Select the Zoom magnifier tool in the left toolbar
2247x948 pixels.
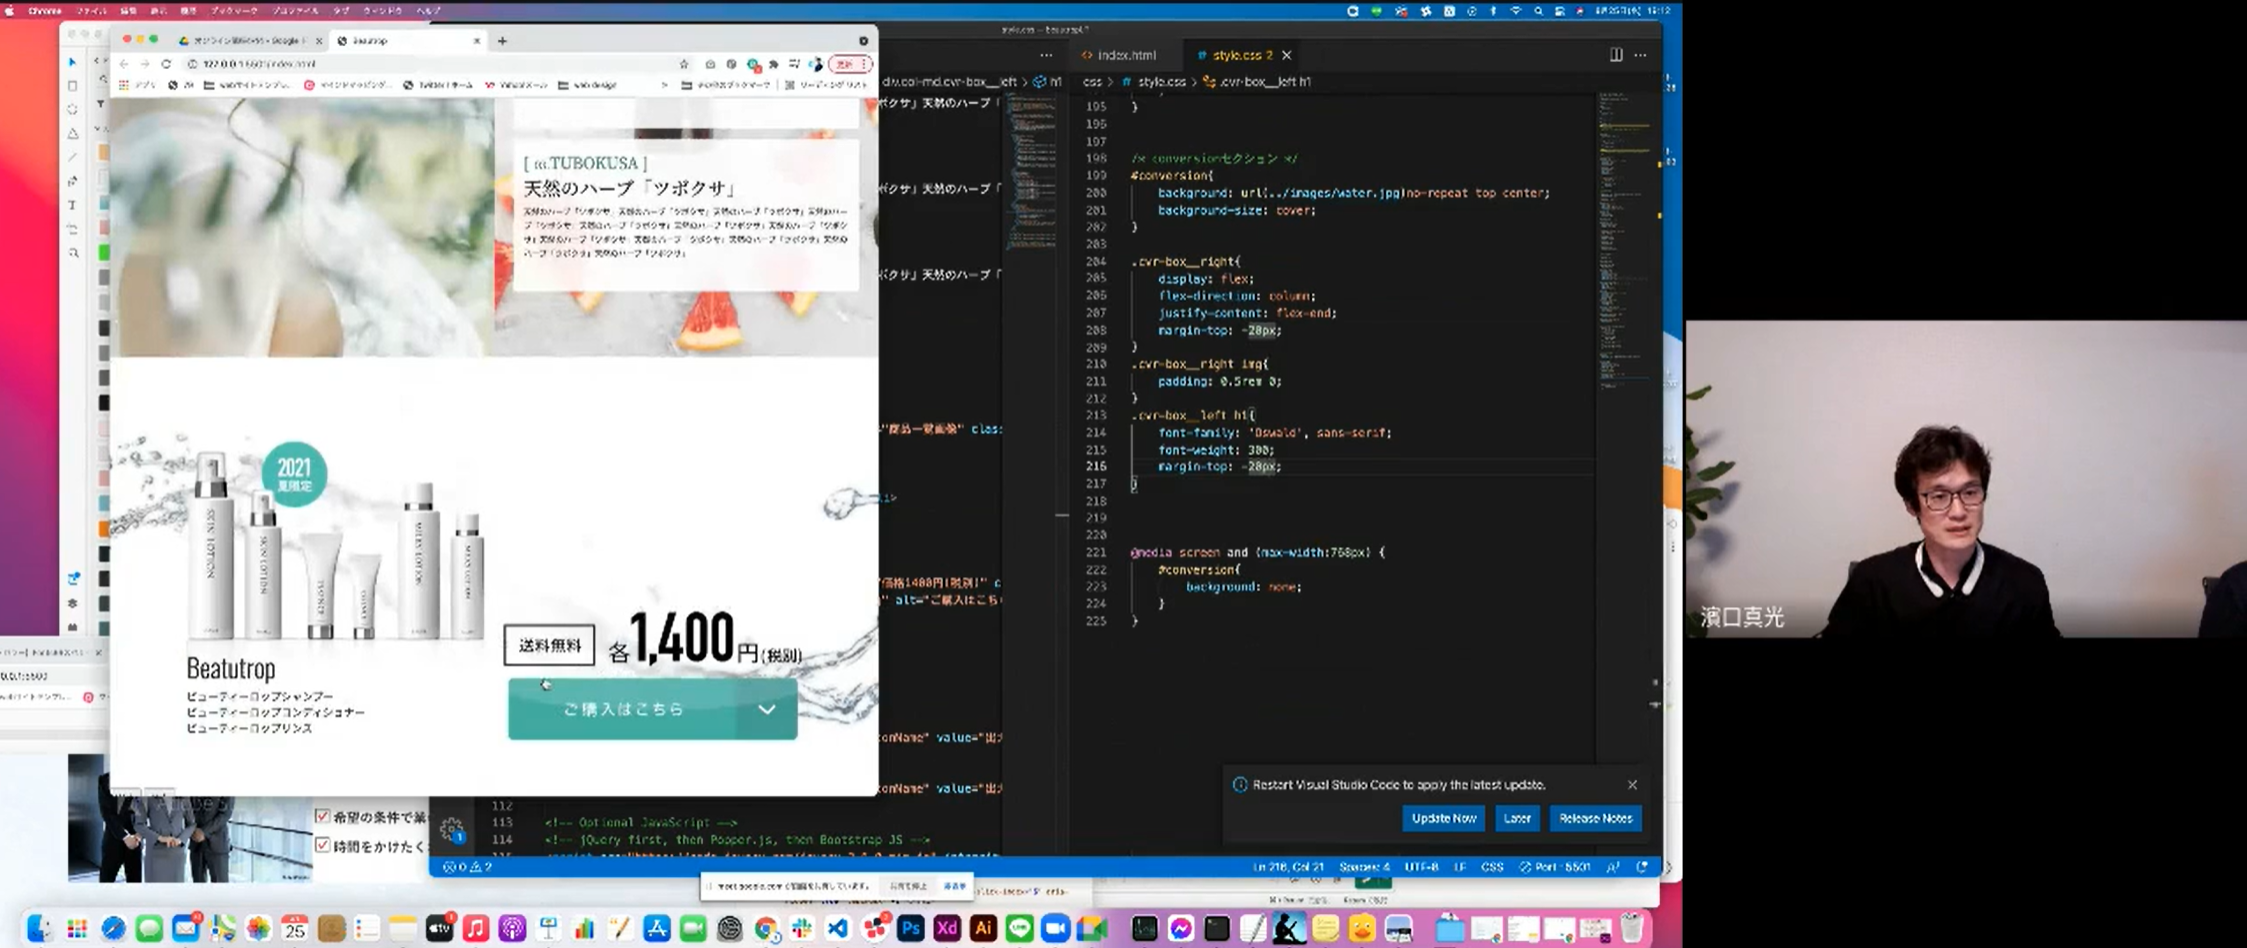72,253
